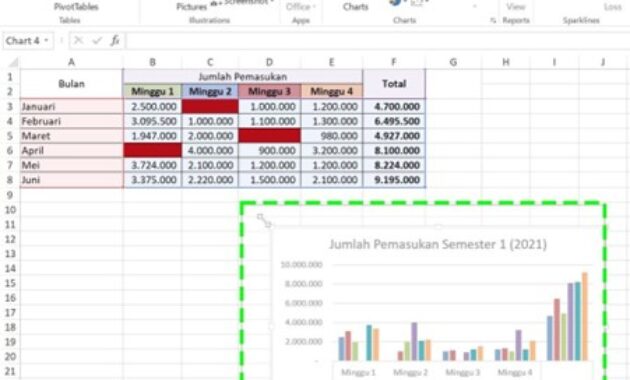The width and height of the screenshot is (630, 380).
Task: Click the red Minggu 3 header cell
Action: [x=269, y=91]
